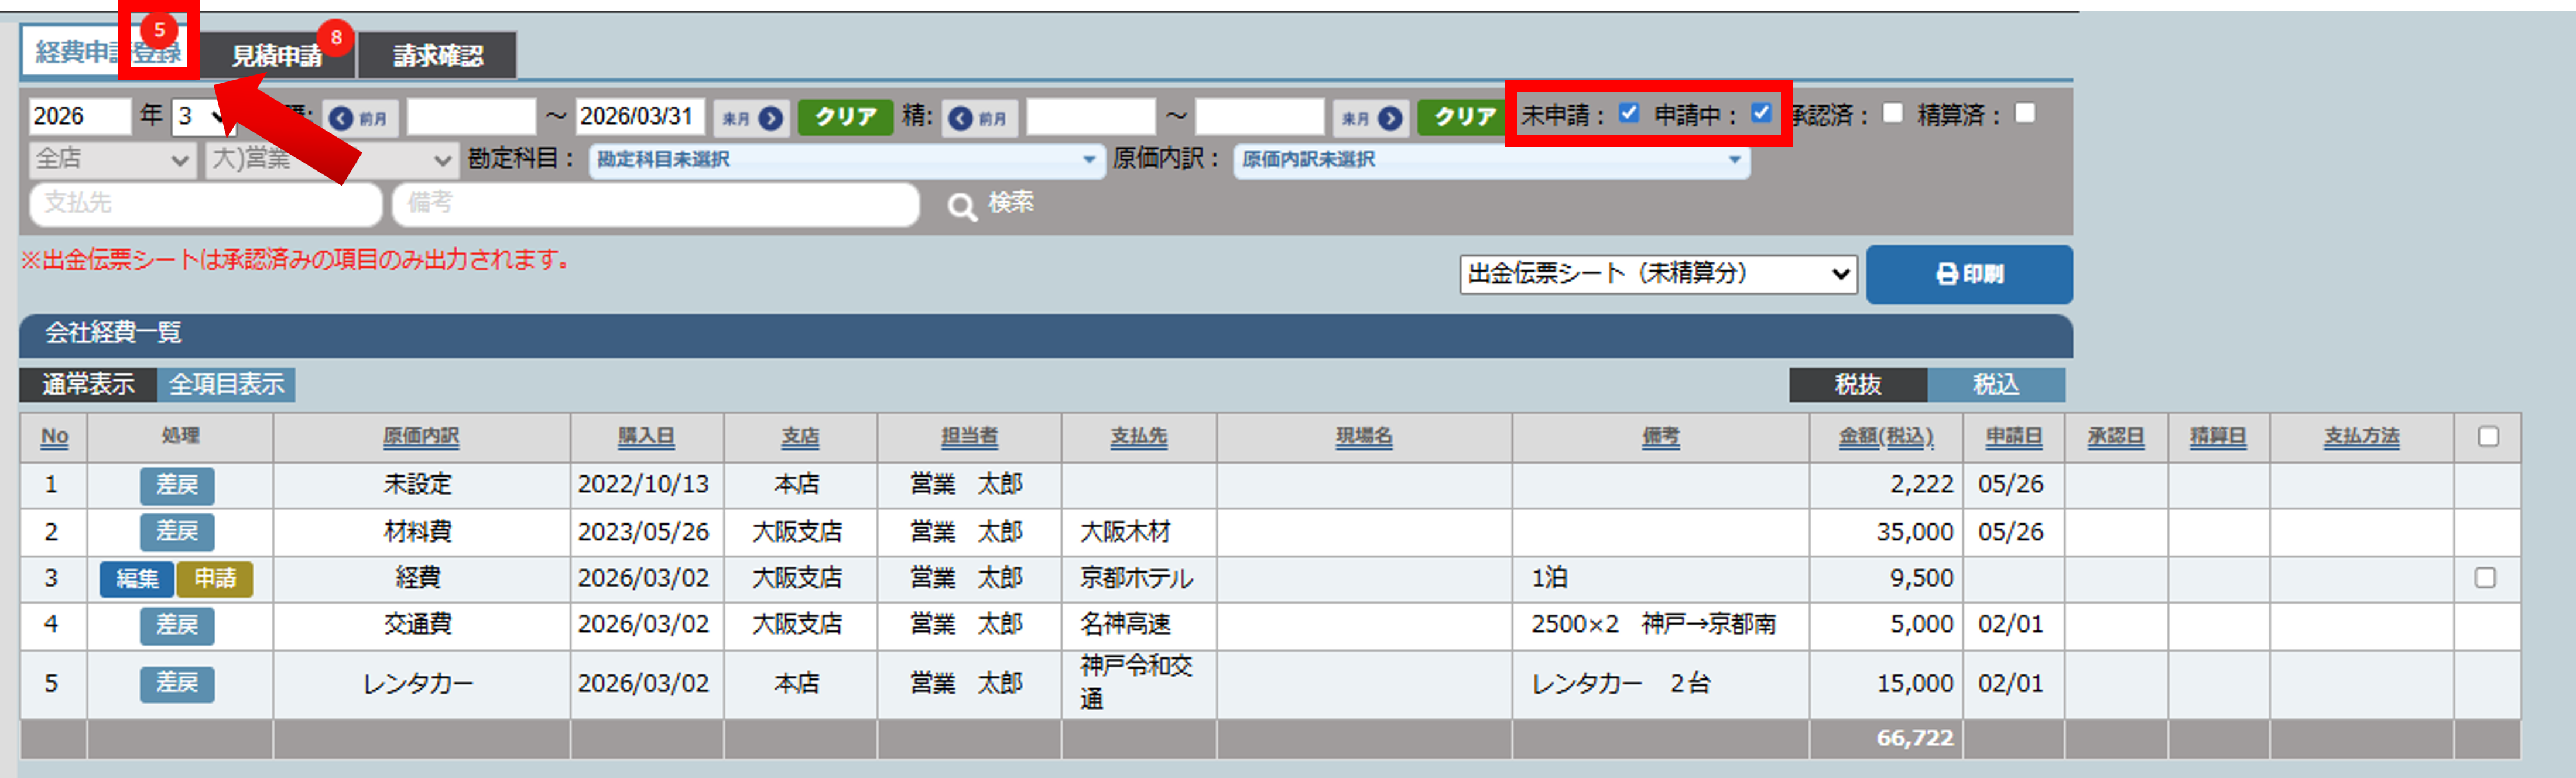Viewport: 2576px width, 778px height.
Task: Open the 請求確認 tab
Action: click(x=438, y=55)
